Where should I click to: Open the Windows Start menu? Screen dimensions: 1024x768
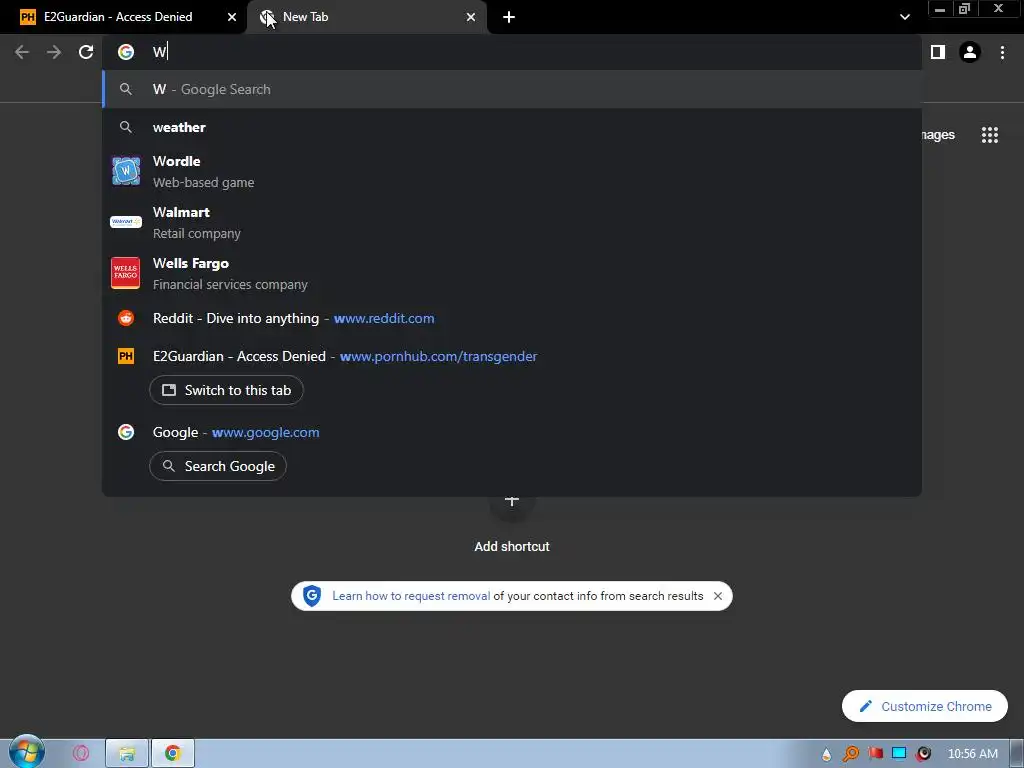(27, 753)
